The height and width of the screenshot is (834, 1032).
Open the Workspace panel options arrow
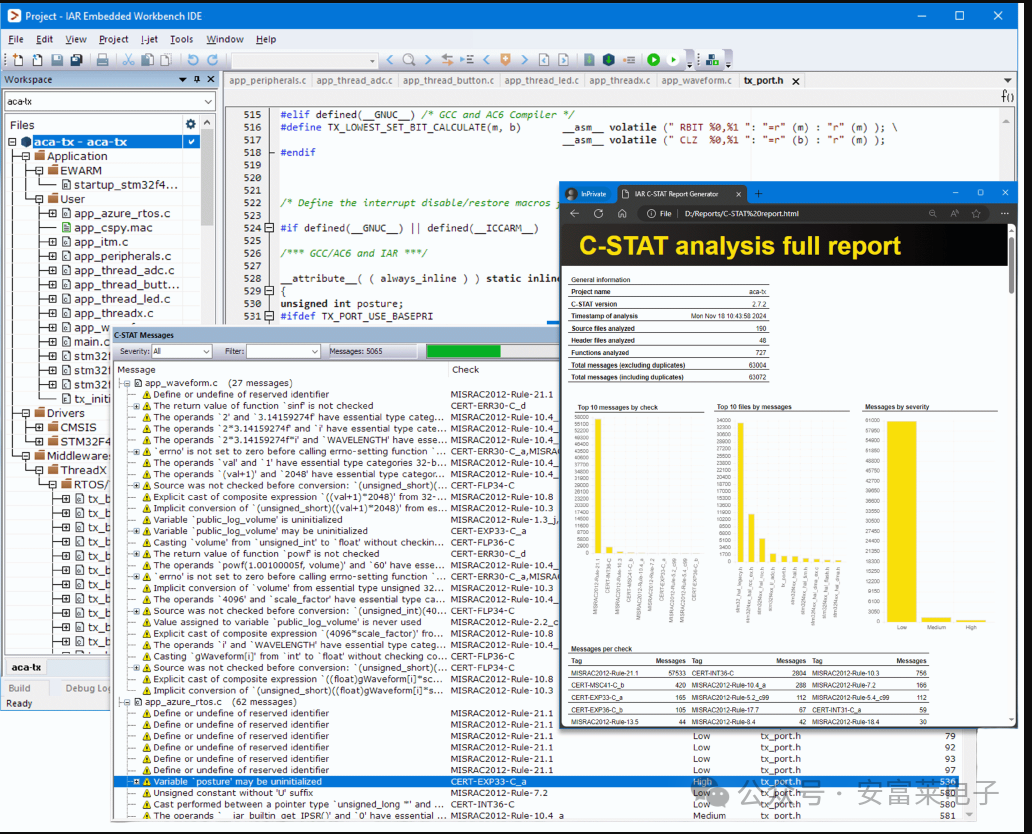182,79
